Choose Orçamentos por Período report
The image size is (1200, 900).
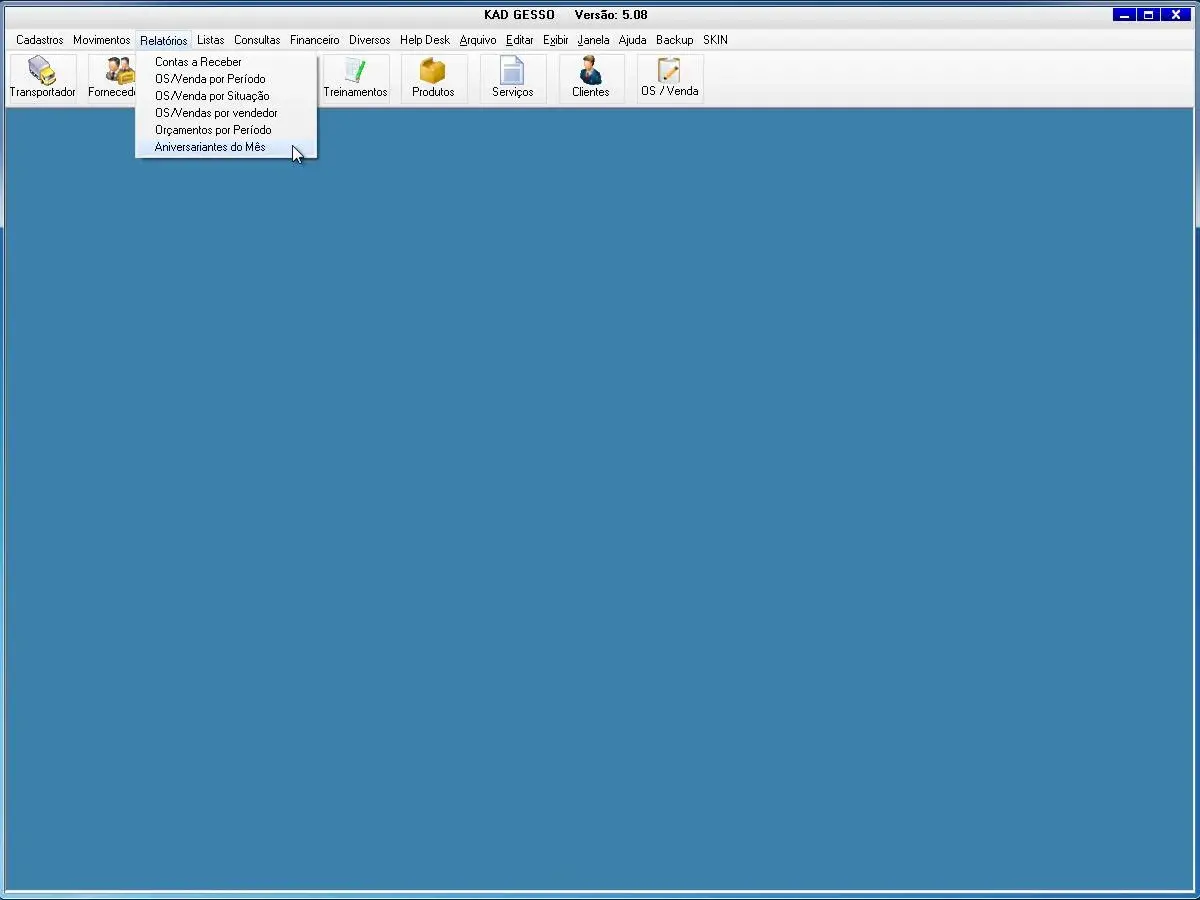[213, 130]
